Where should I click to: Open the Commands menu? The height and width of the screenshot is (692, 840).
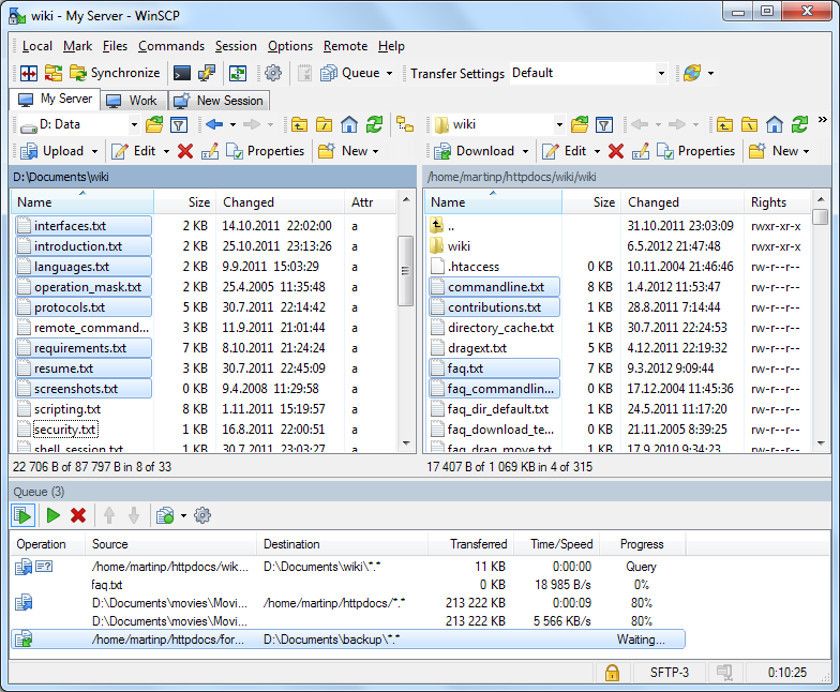tap(171, 46)
